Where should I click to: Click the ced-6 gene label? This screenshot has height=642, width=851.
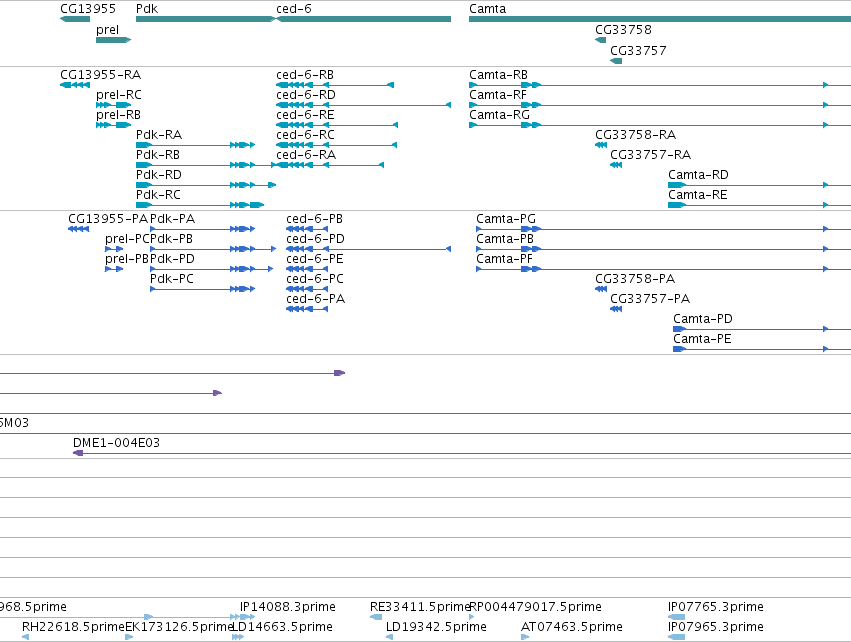(294, 9)
